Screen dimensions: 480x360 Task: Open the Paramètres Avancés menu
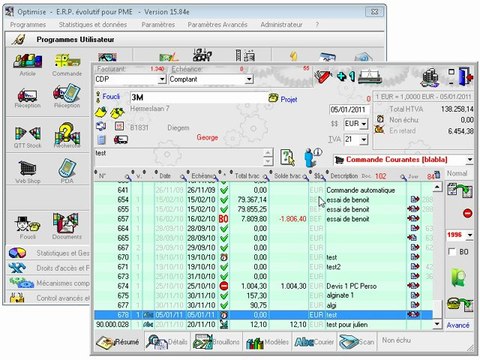(x=217, y=25)
